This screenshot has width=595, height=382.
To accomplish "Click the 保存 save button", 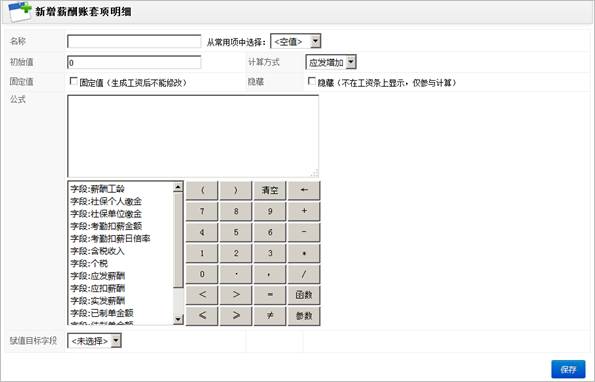I will pyautogui.click(x=568, y=369).
